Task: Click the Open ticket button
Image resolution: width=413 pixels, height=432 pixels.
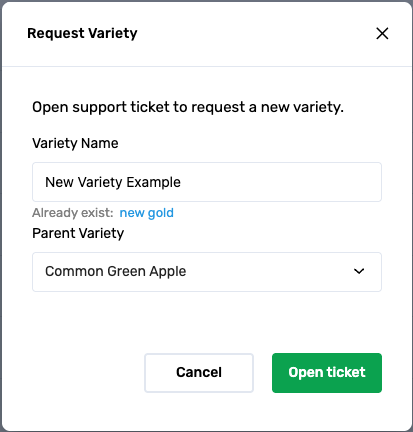Action: point(327,373)
